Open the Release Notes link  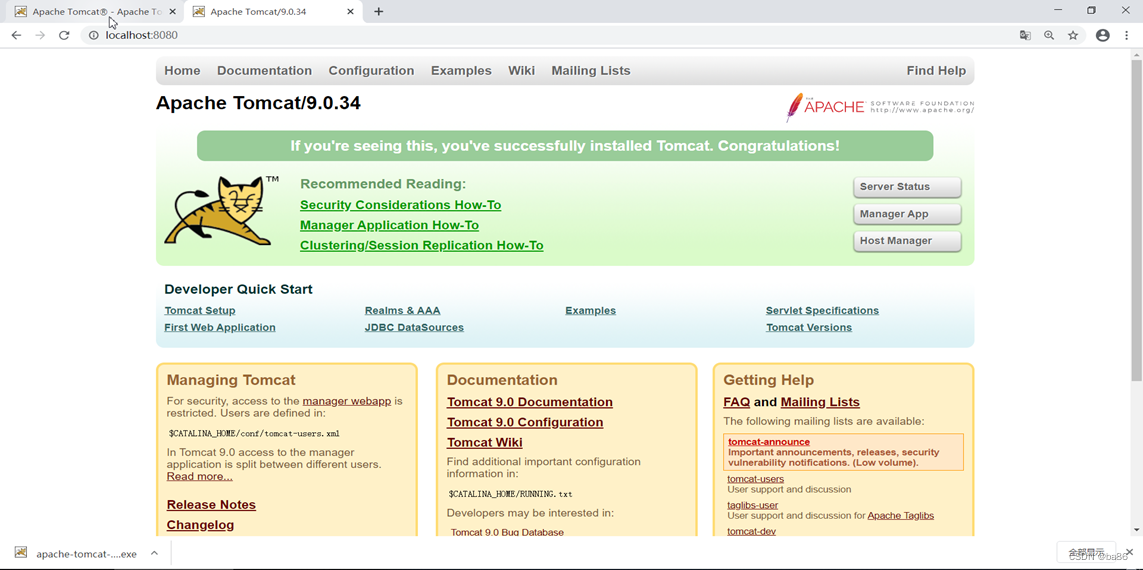pyautogui.click(x=211, y=504)
